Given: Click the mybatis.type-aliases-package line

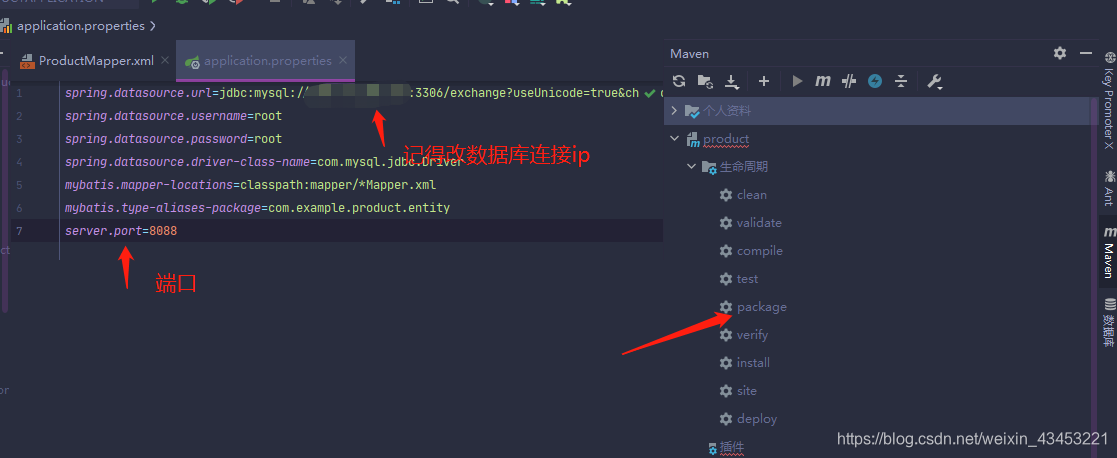Looking at the screenshot, I should pyautogui.click(x=257, y=208).
